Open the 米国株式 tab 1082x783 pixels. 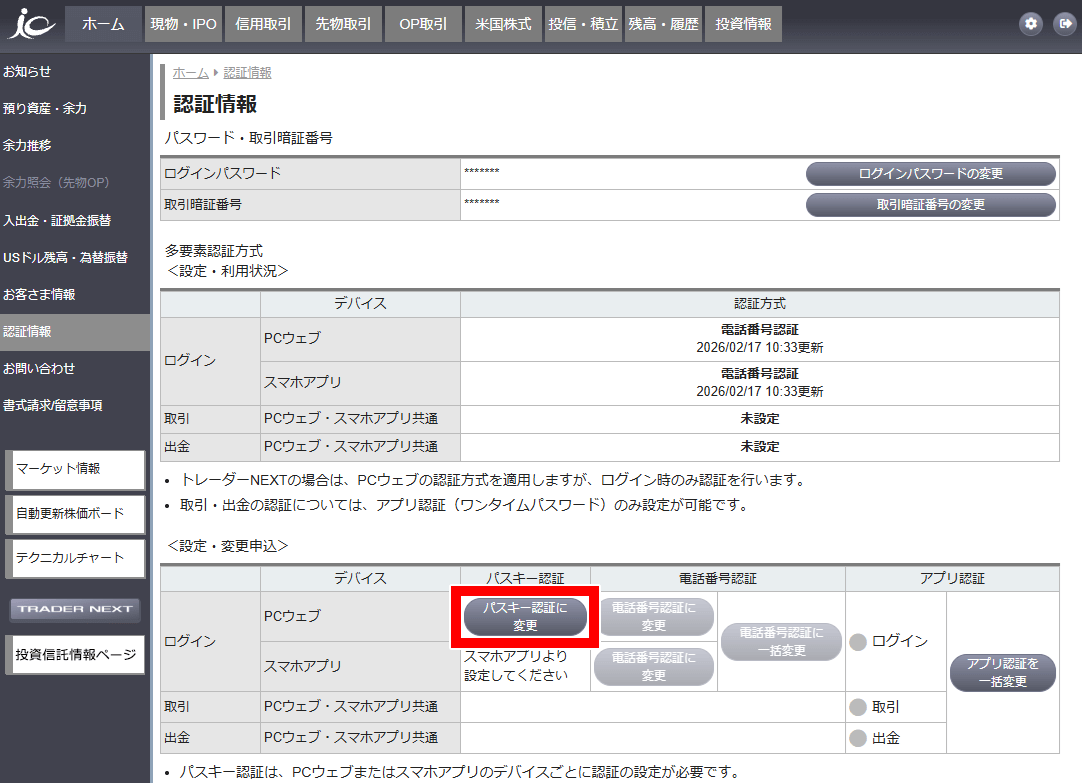click(x=503, y=23)
